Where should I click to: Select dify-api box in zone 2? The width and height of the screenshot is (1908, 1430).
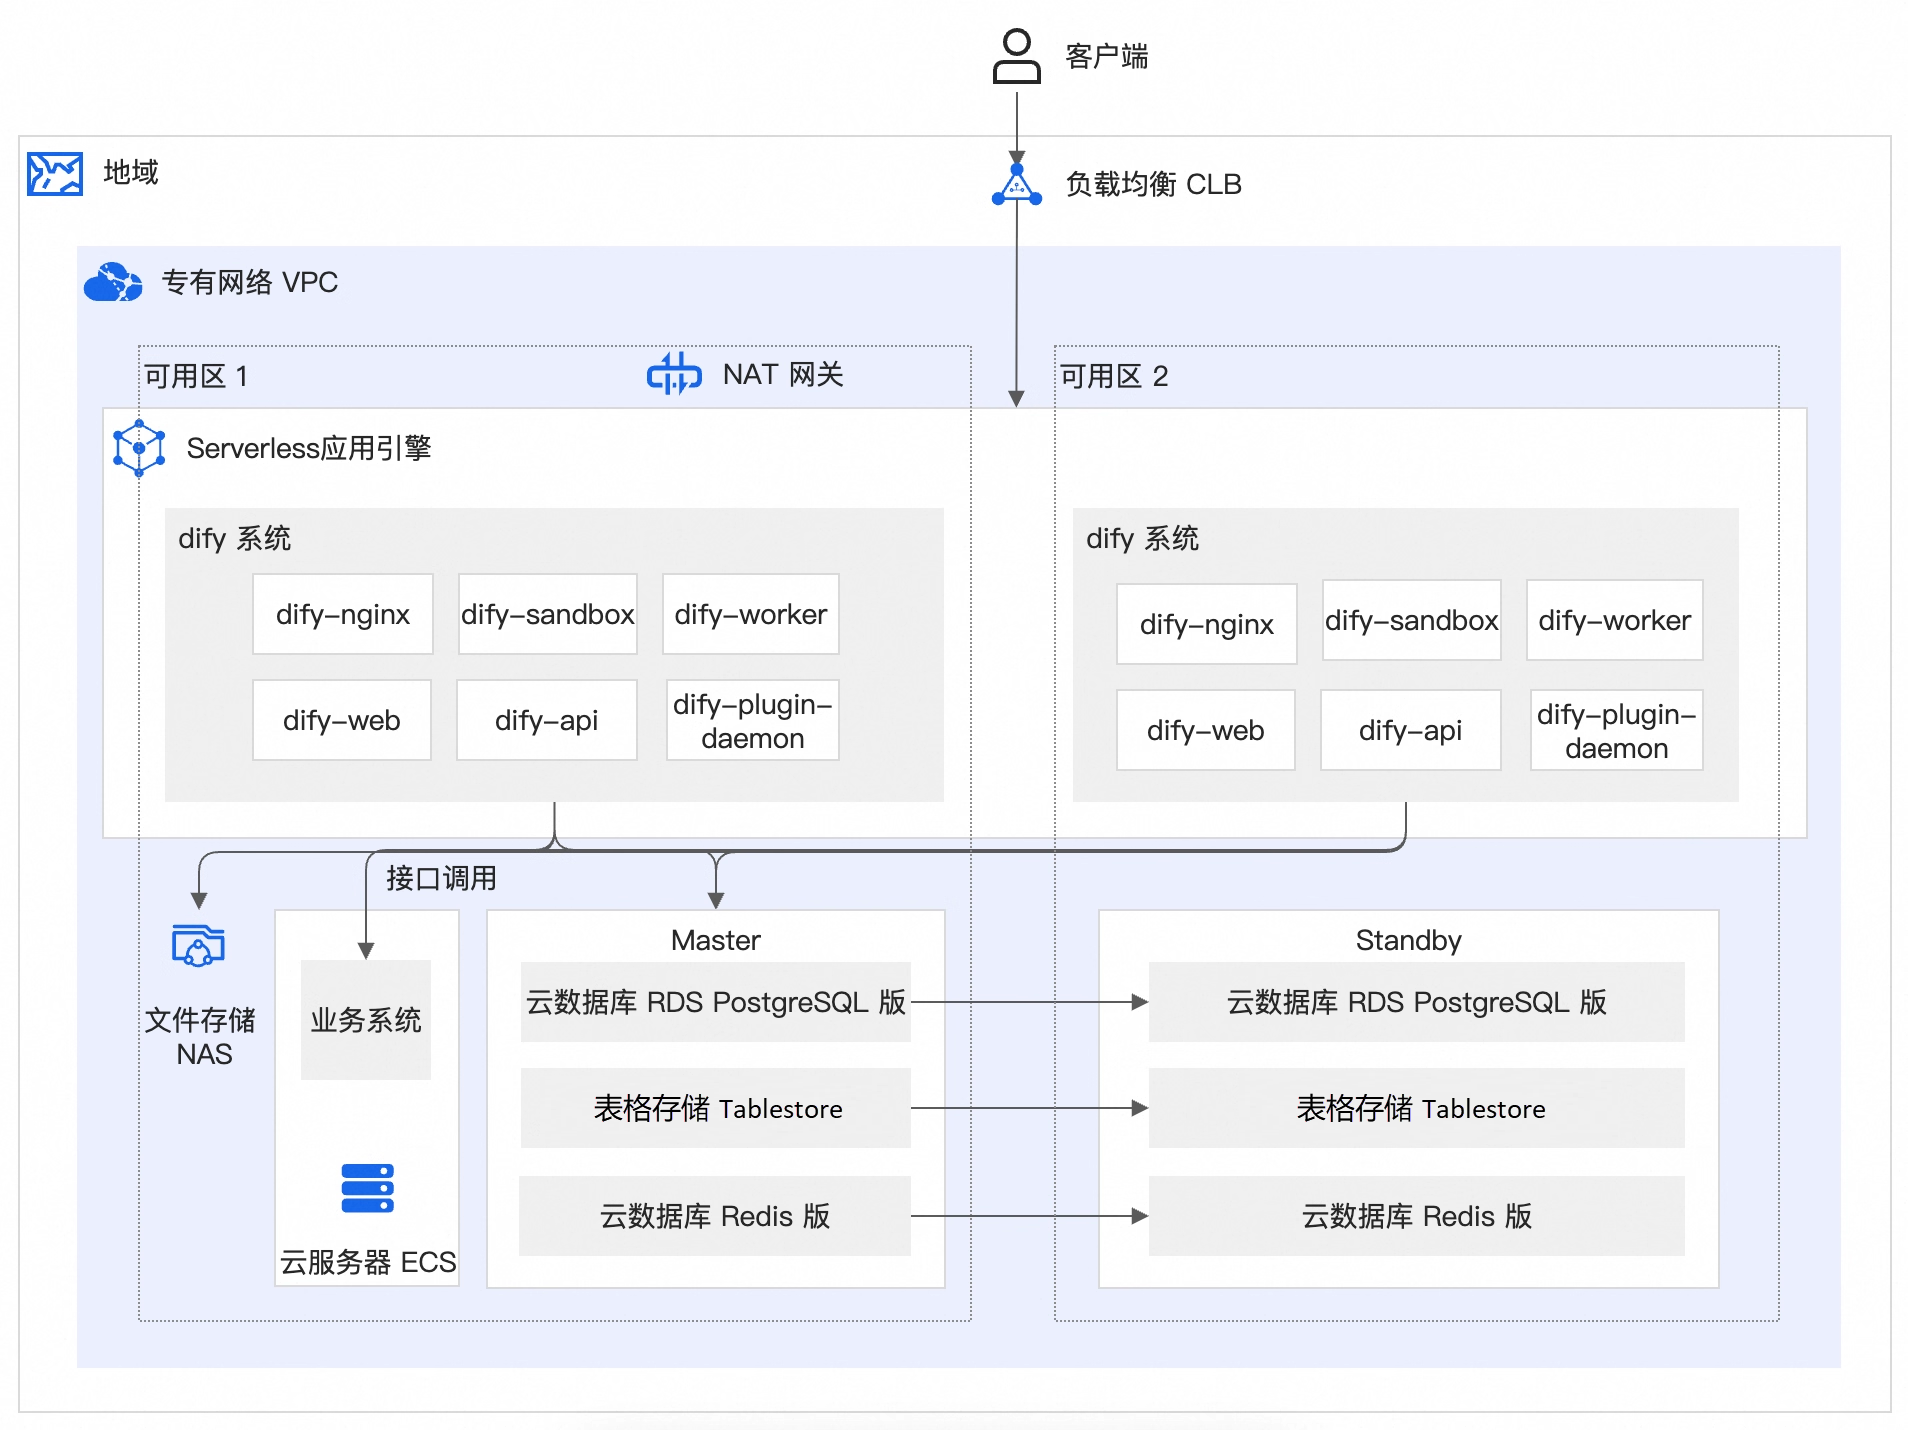(x=1411, y=730)
